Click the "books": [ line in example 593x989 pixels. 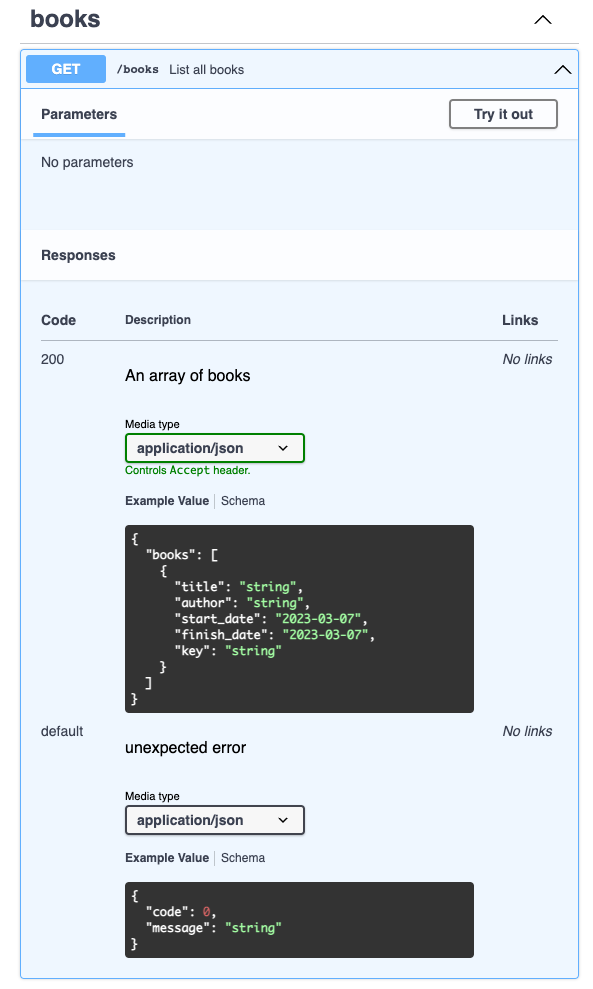click(x=182, y=555)
